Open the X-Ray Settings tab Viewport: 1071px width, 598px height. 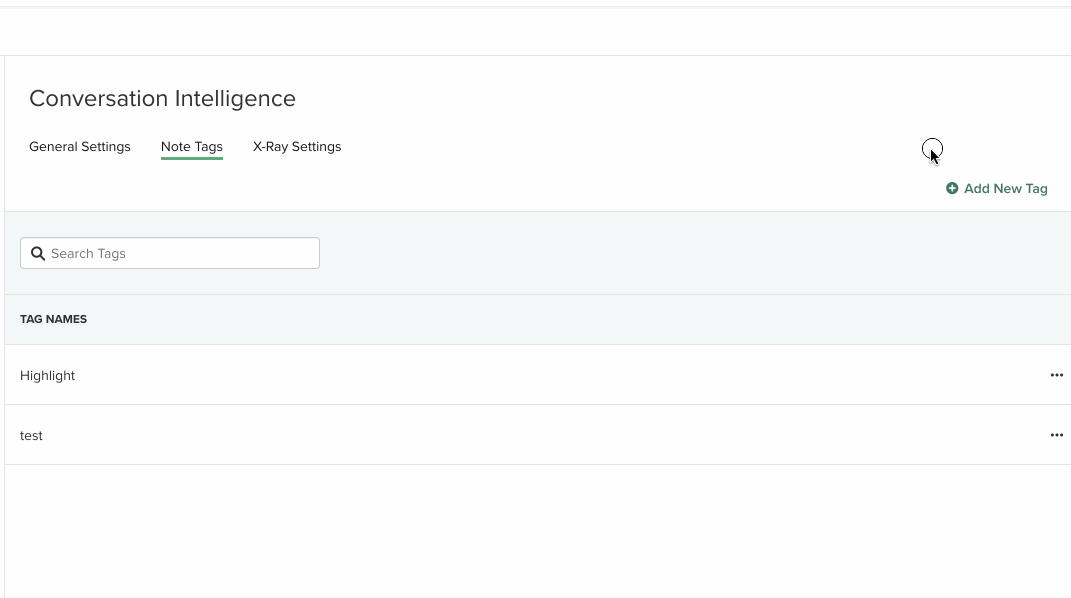[x=297, y=146]
